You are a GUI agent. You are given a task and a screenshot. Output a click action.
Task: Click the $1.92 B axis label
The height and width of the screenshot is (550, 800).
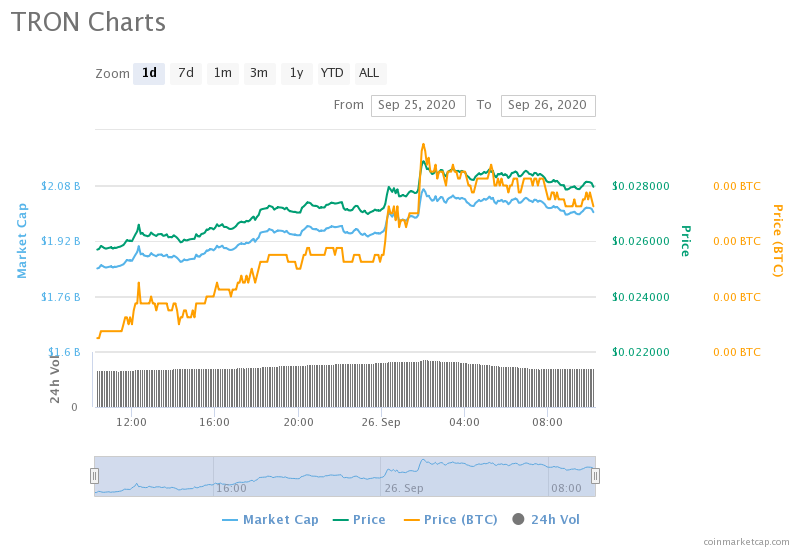(60, 241)
